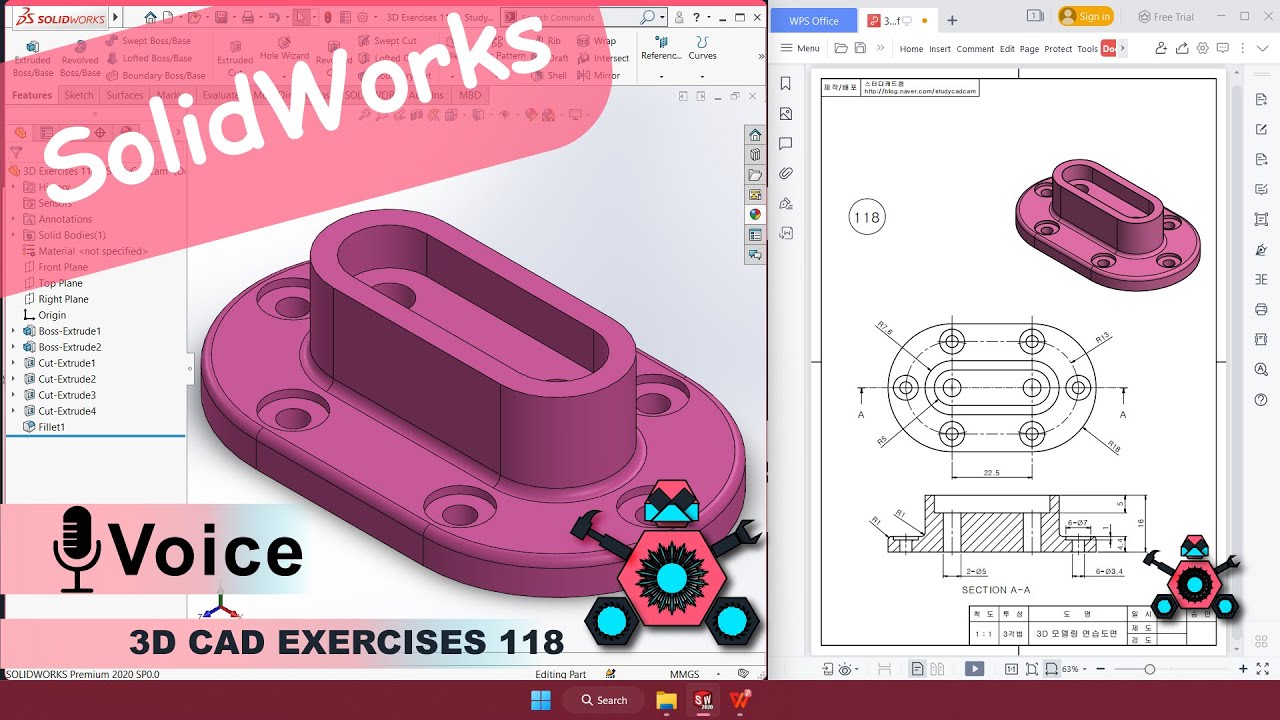The height and width of the screenshot is (720, 1280).
Task: Click the SolidWorks Home icon
Action: click(150, 17)
